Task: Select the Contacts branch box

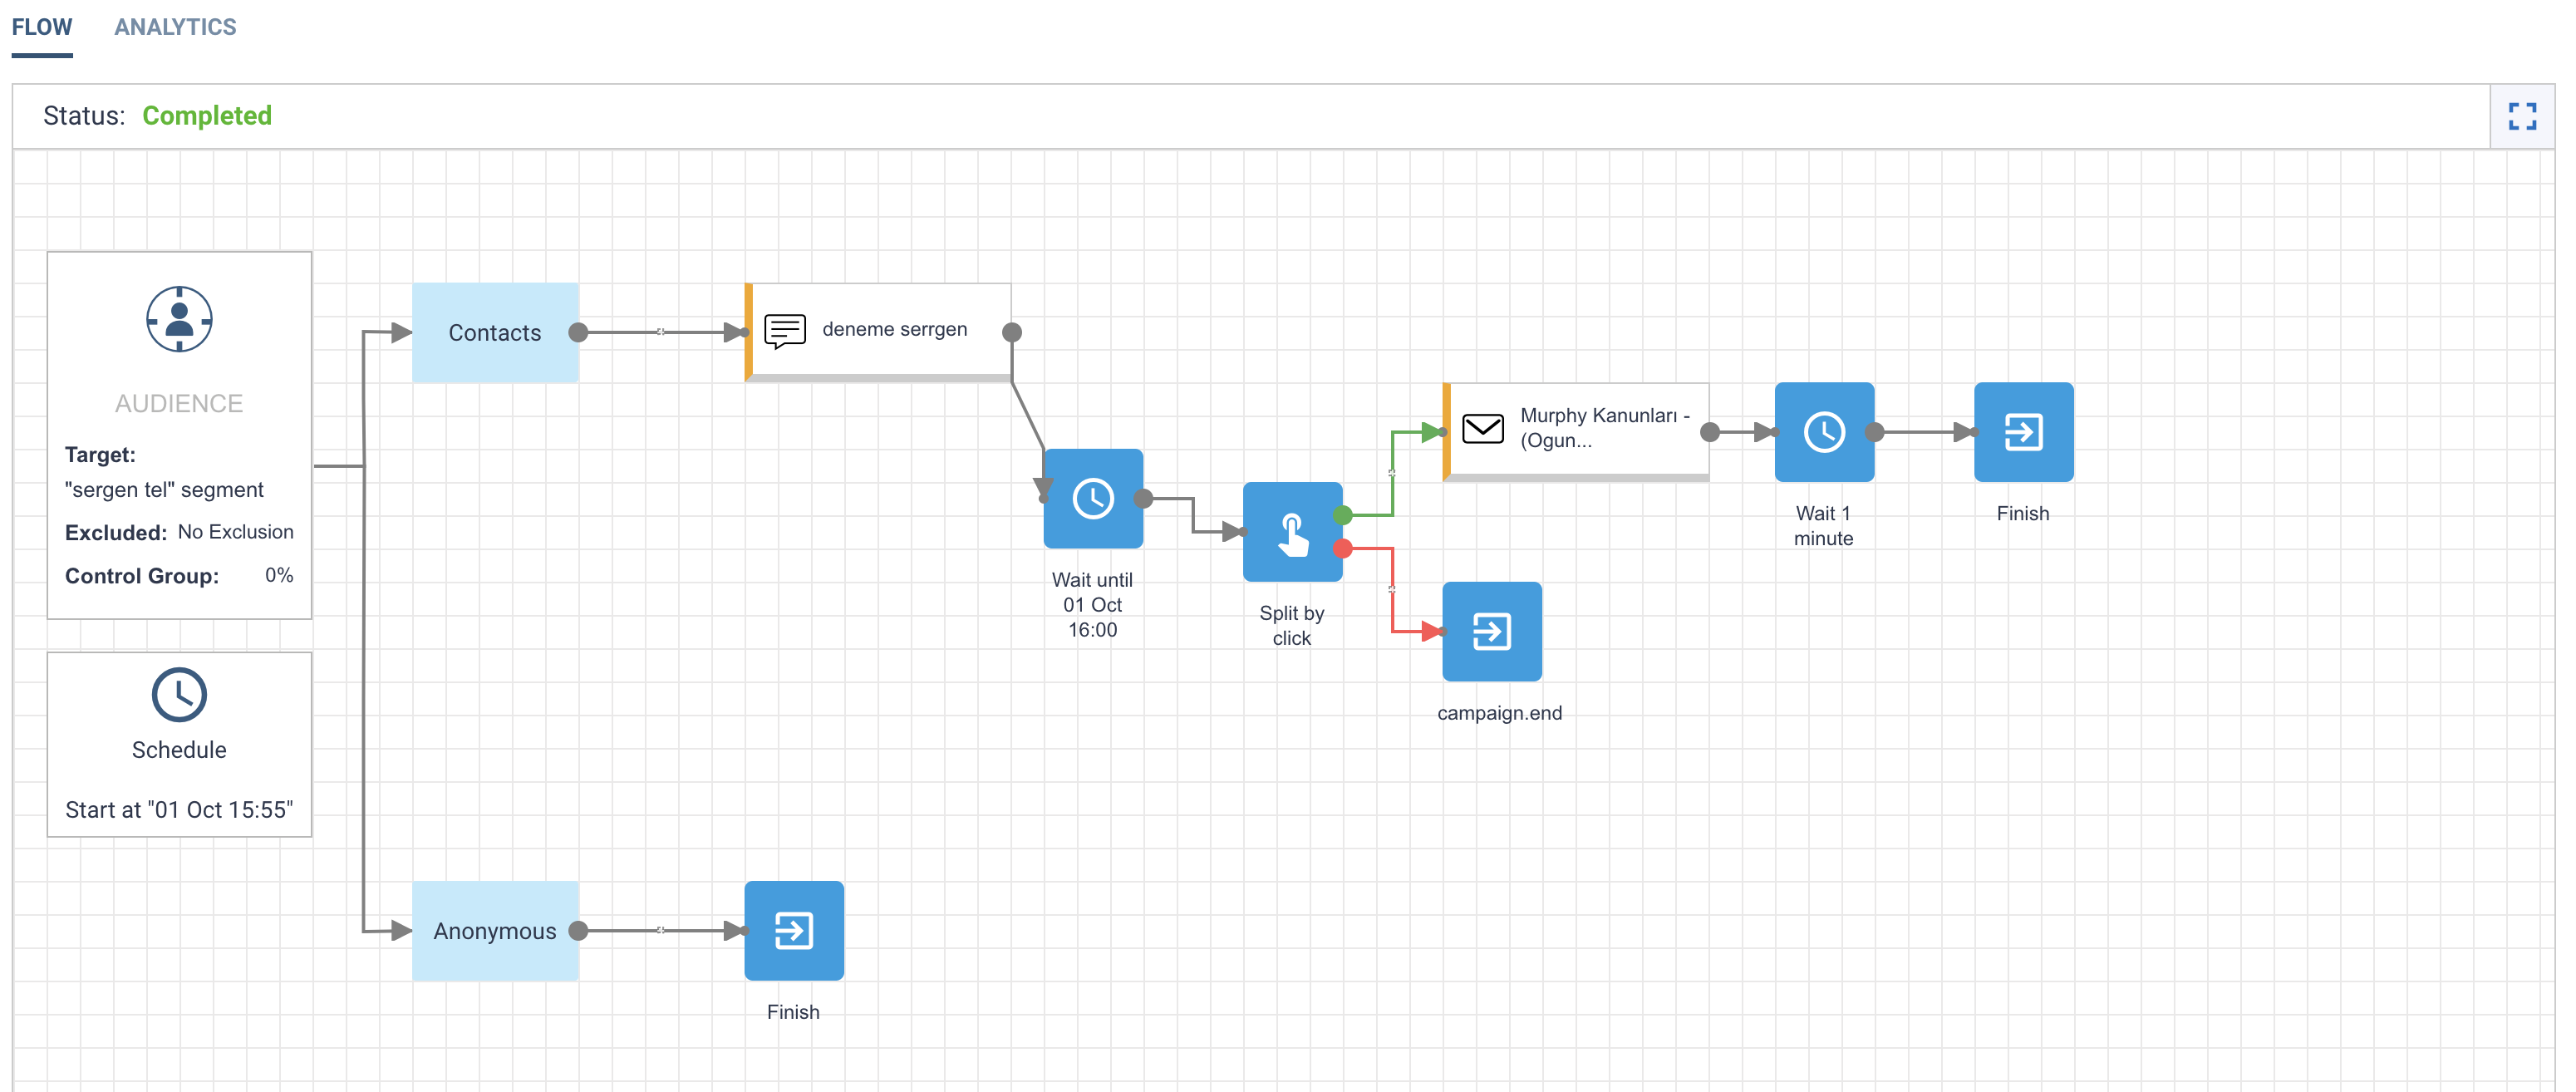Action: (495, 332)
